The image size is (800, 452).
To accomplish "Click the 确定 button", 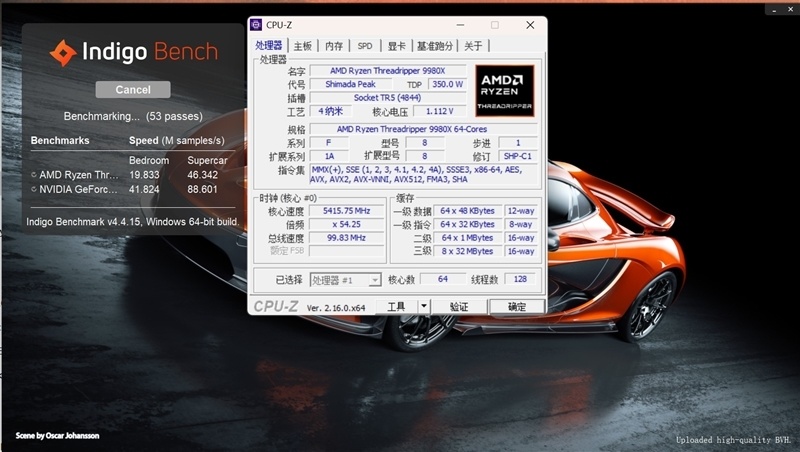I will (x=517, y=307).
